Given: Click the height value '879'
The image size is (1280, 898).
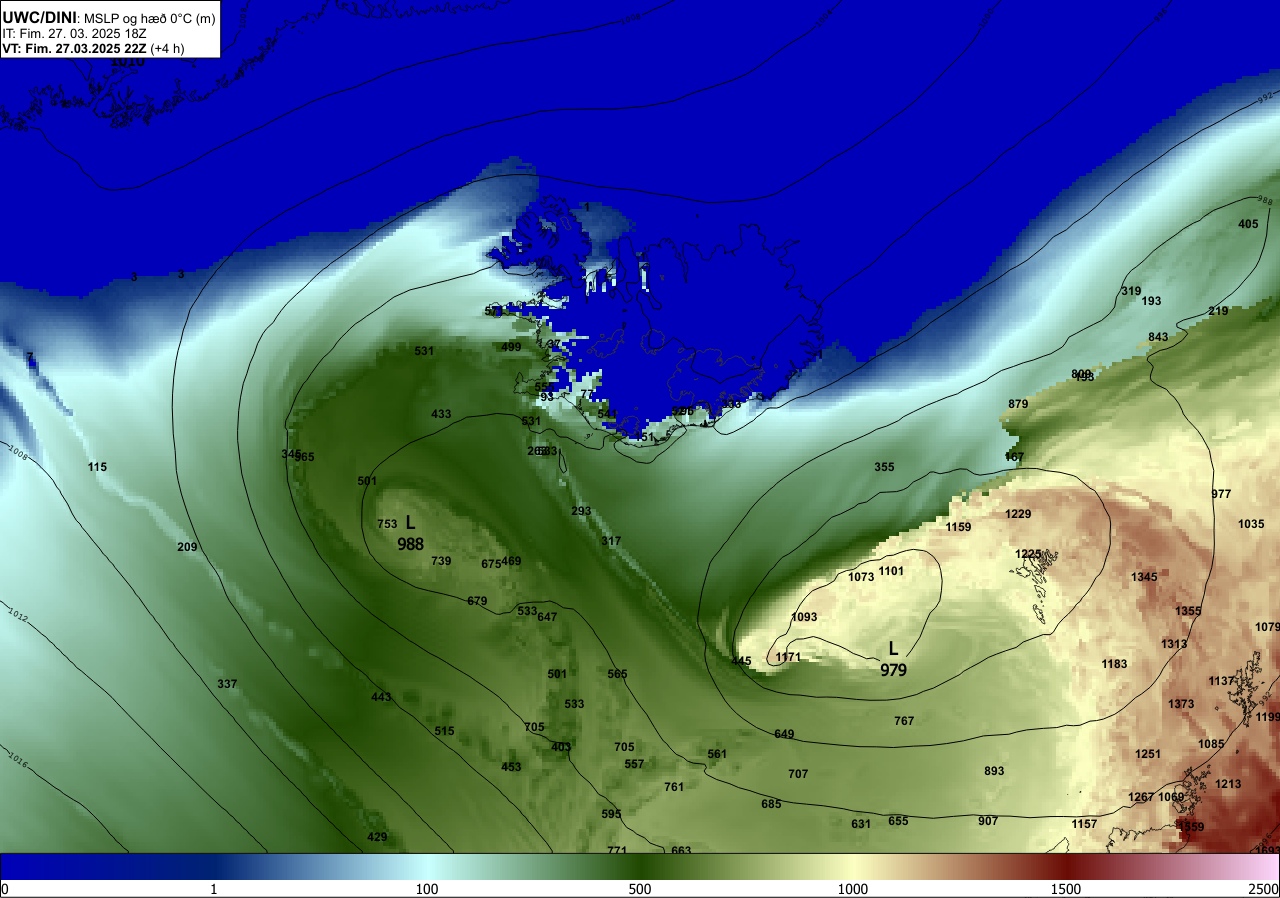Looking at the screenshot, I should pos(1018,404).
